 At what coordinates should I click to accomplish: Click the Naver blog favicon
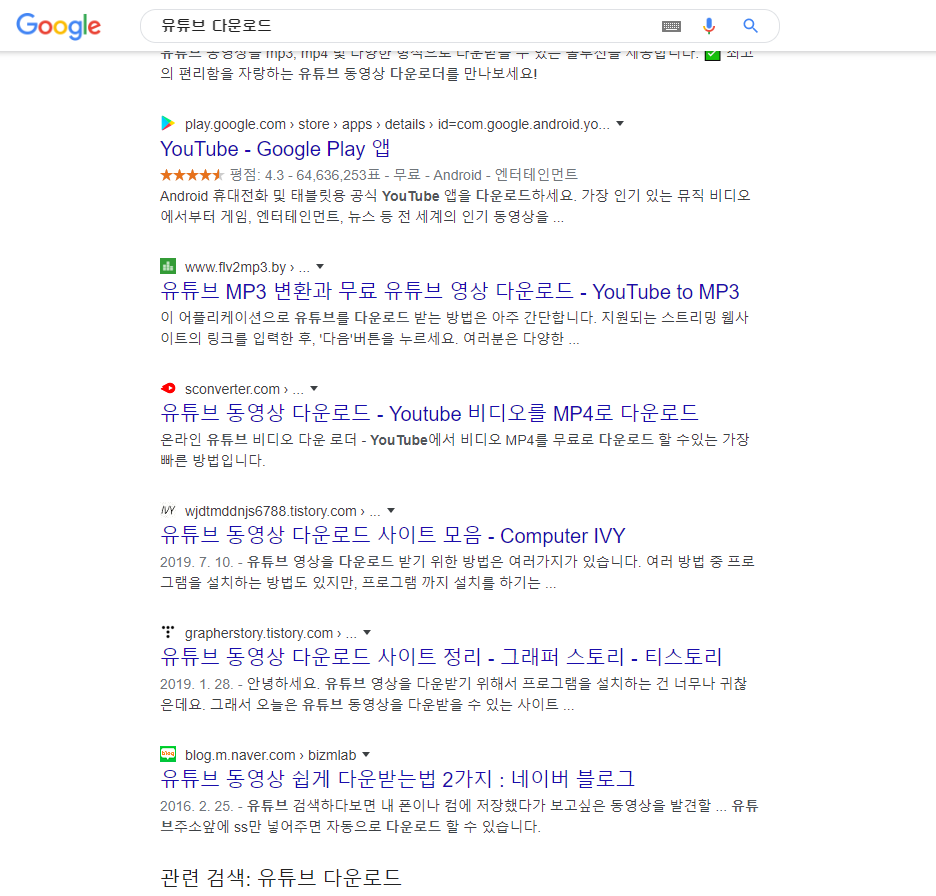(168, 754)
